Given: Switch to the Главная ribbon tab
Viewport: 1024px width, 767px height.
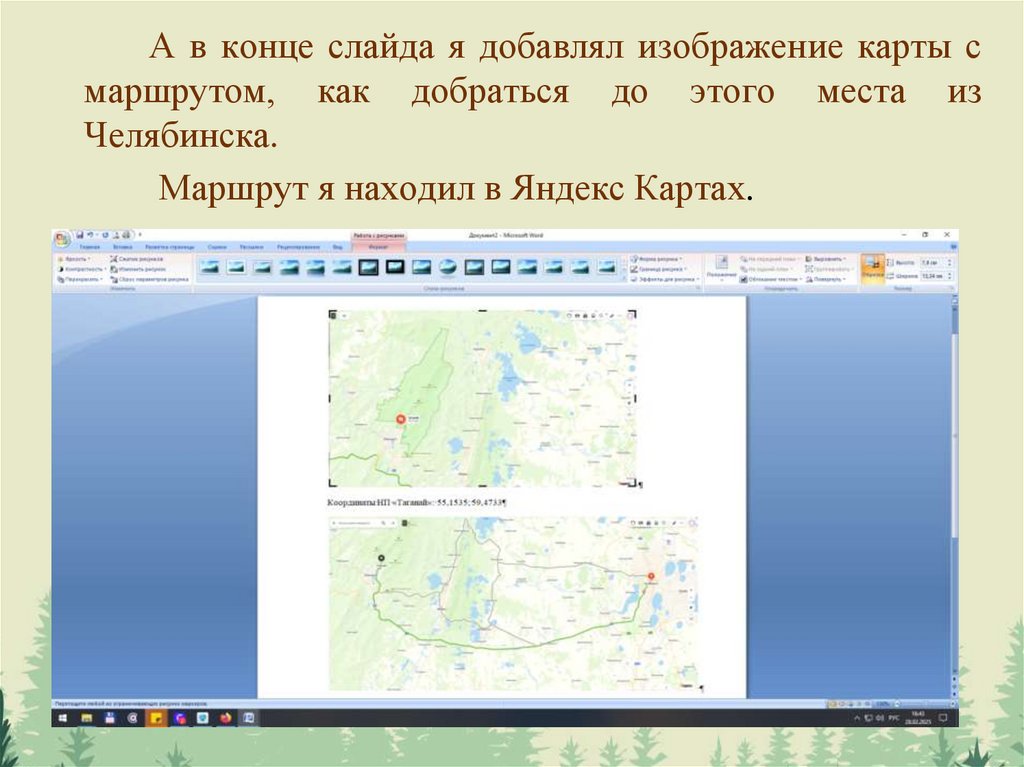Looking at the screenshot, I should 89,247.
